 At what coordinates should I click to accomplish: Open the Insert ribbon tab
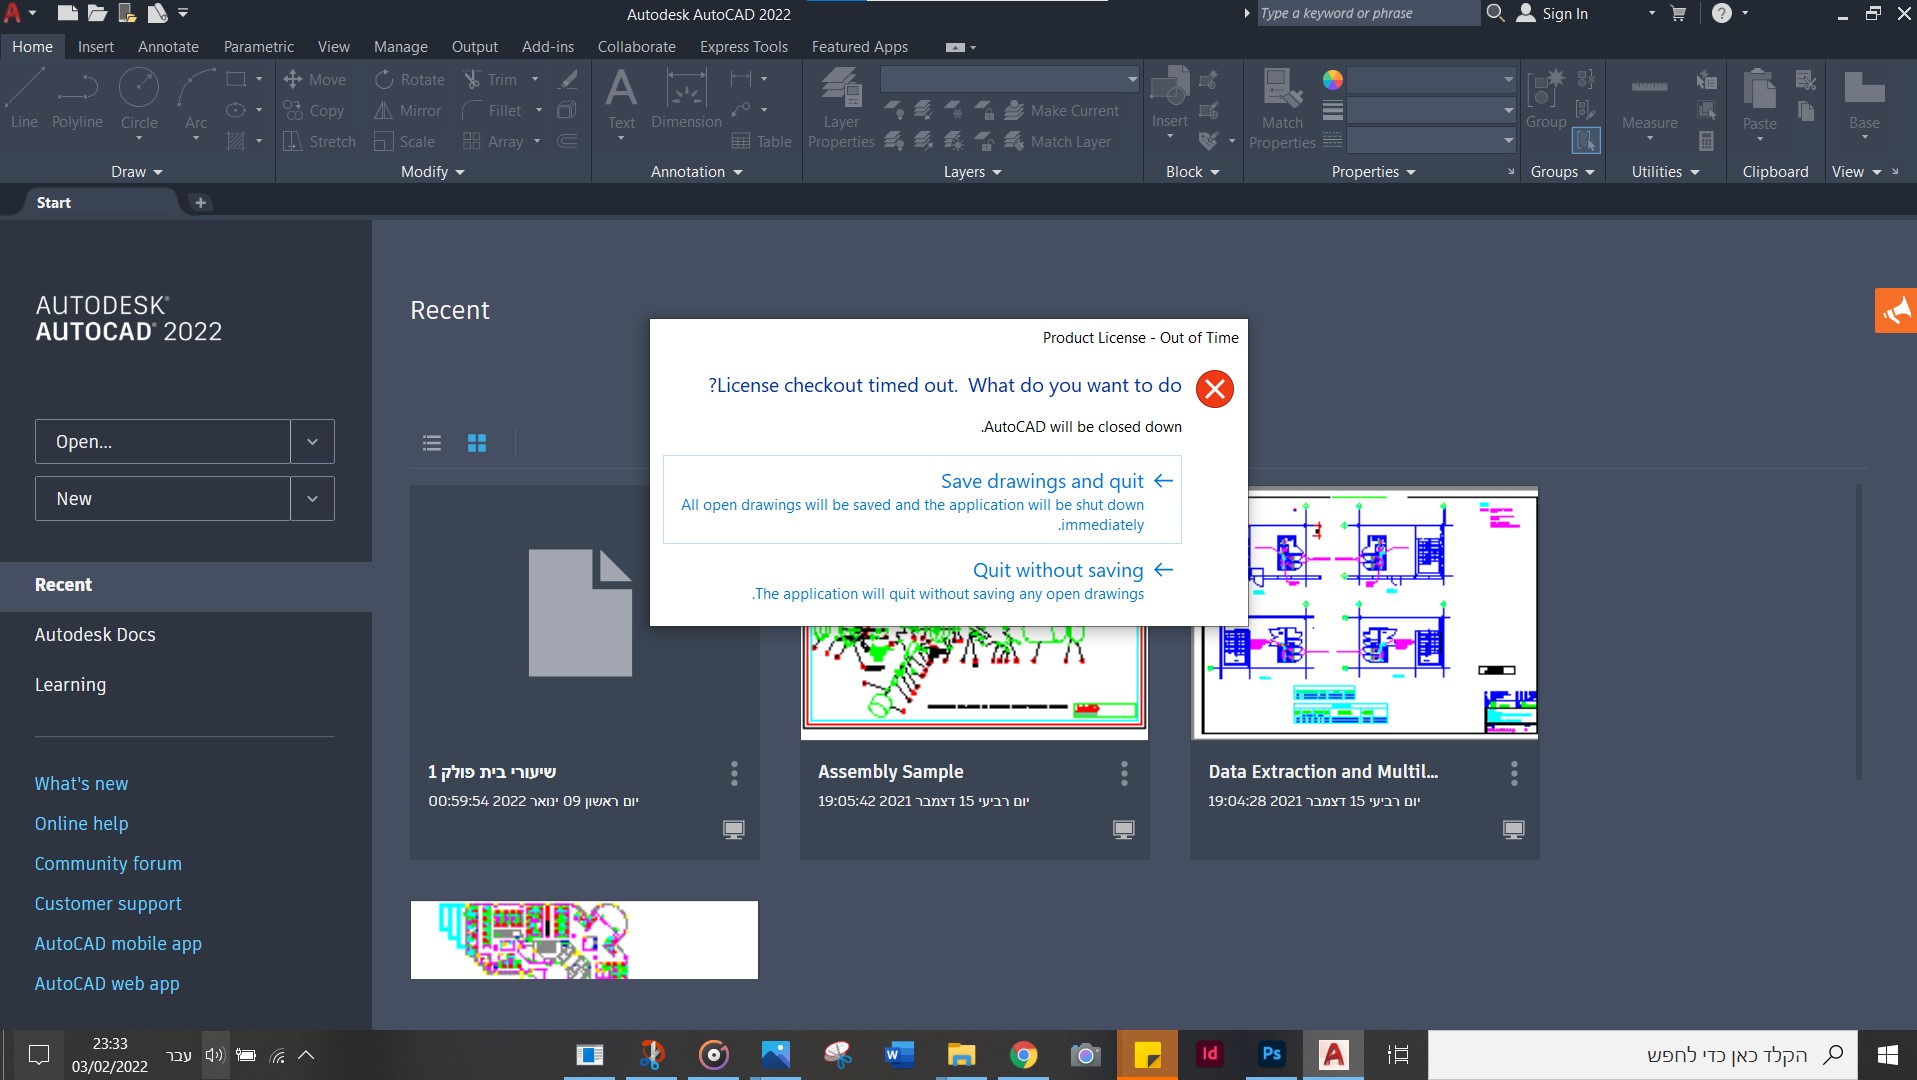click(96, 46)
